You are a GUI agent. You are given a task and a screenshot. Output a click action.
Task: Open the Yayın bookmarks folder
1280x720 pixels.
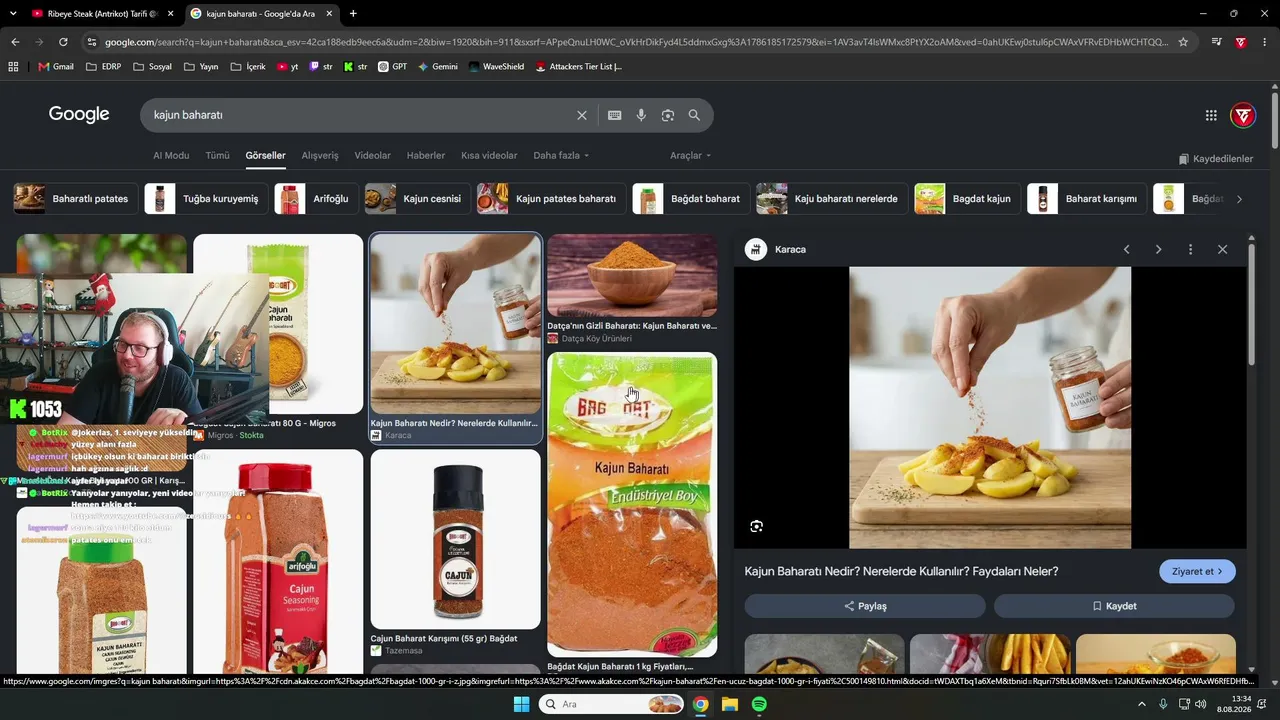(201, 67)
